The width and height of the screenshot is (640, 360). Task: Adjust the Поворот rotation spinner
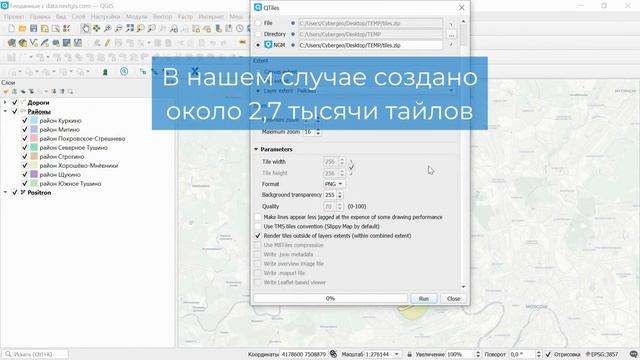(538, 354)
